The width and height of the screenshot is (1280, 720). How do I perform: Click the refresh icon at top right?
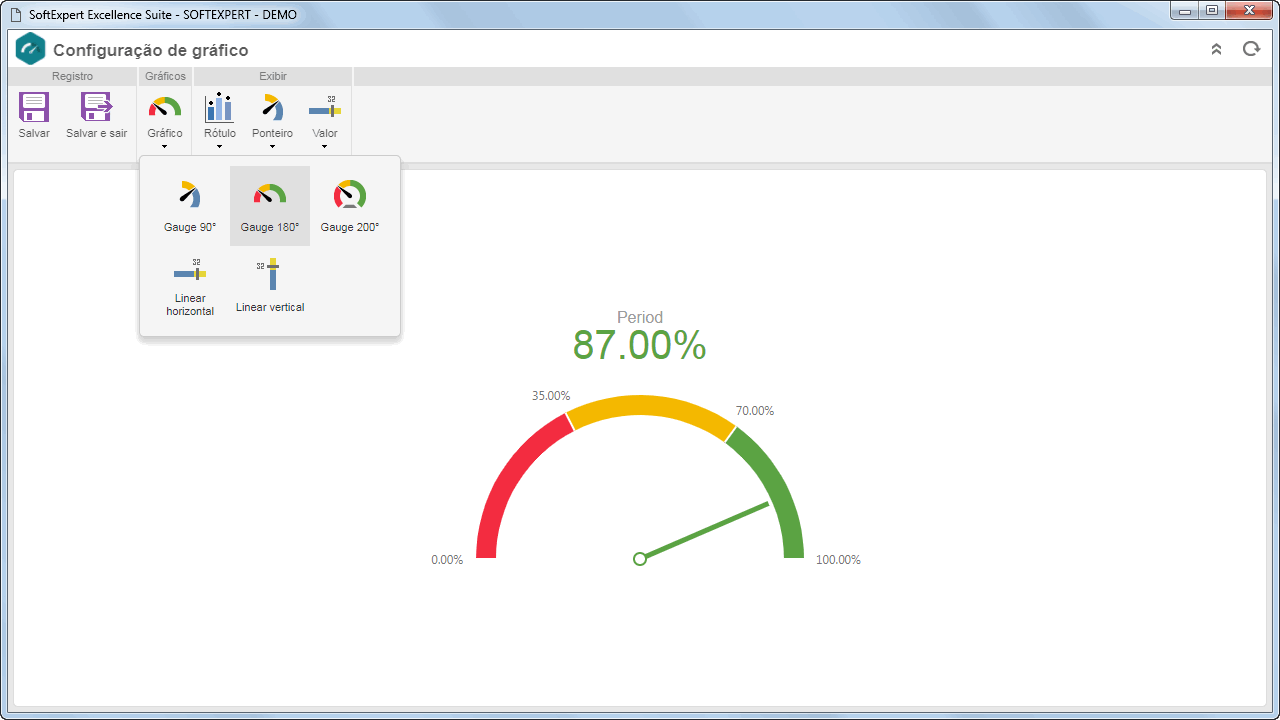point(1251,49)
